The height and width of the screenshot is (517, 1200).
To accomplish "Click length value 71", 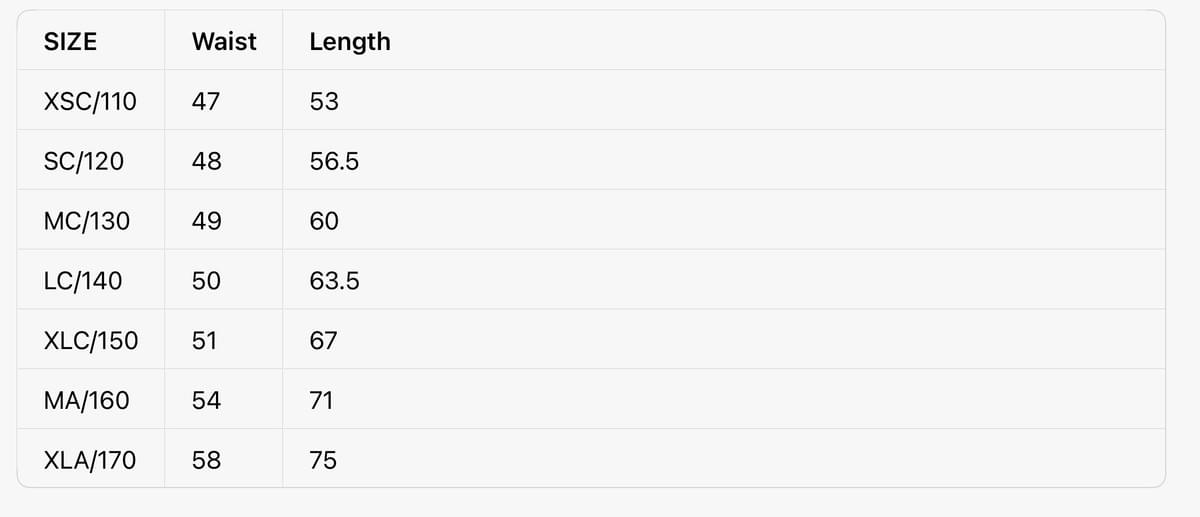I will [x=322, y=401].
